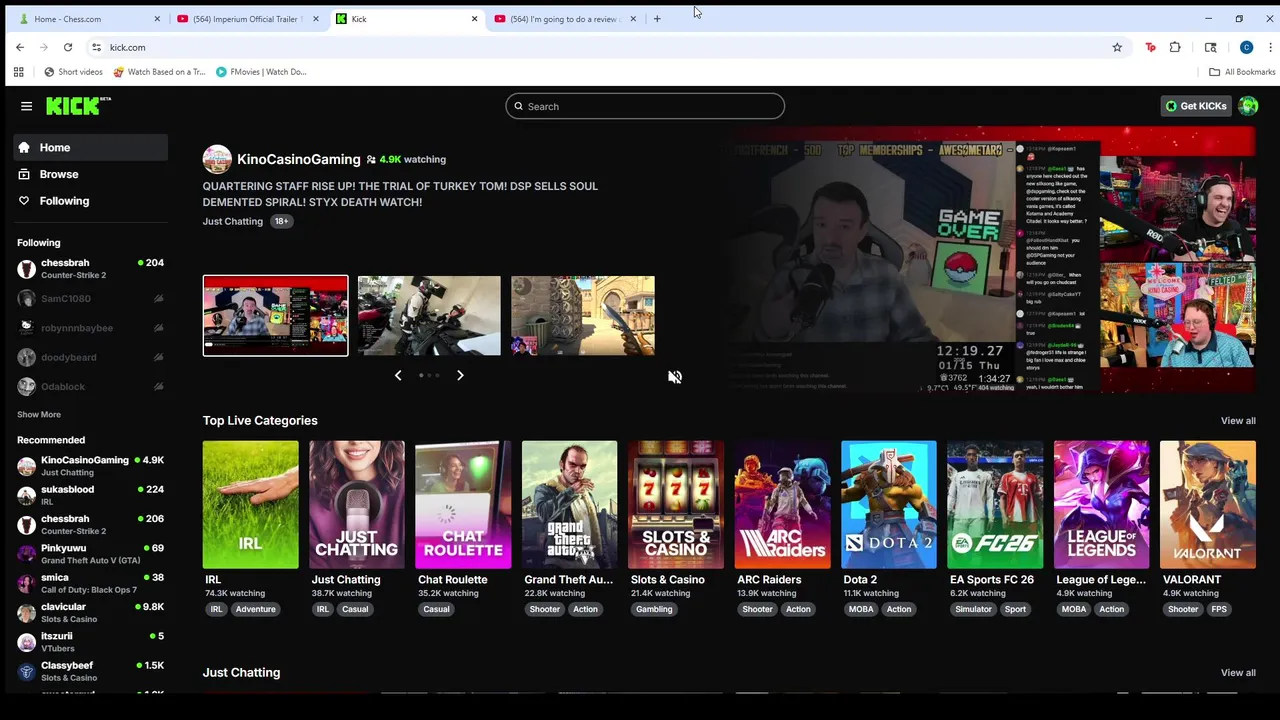
Task: Open sukasblood in Recommended list
Action: coord(91,495)
